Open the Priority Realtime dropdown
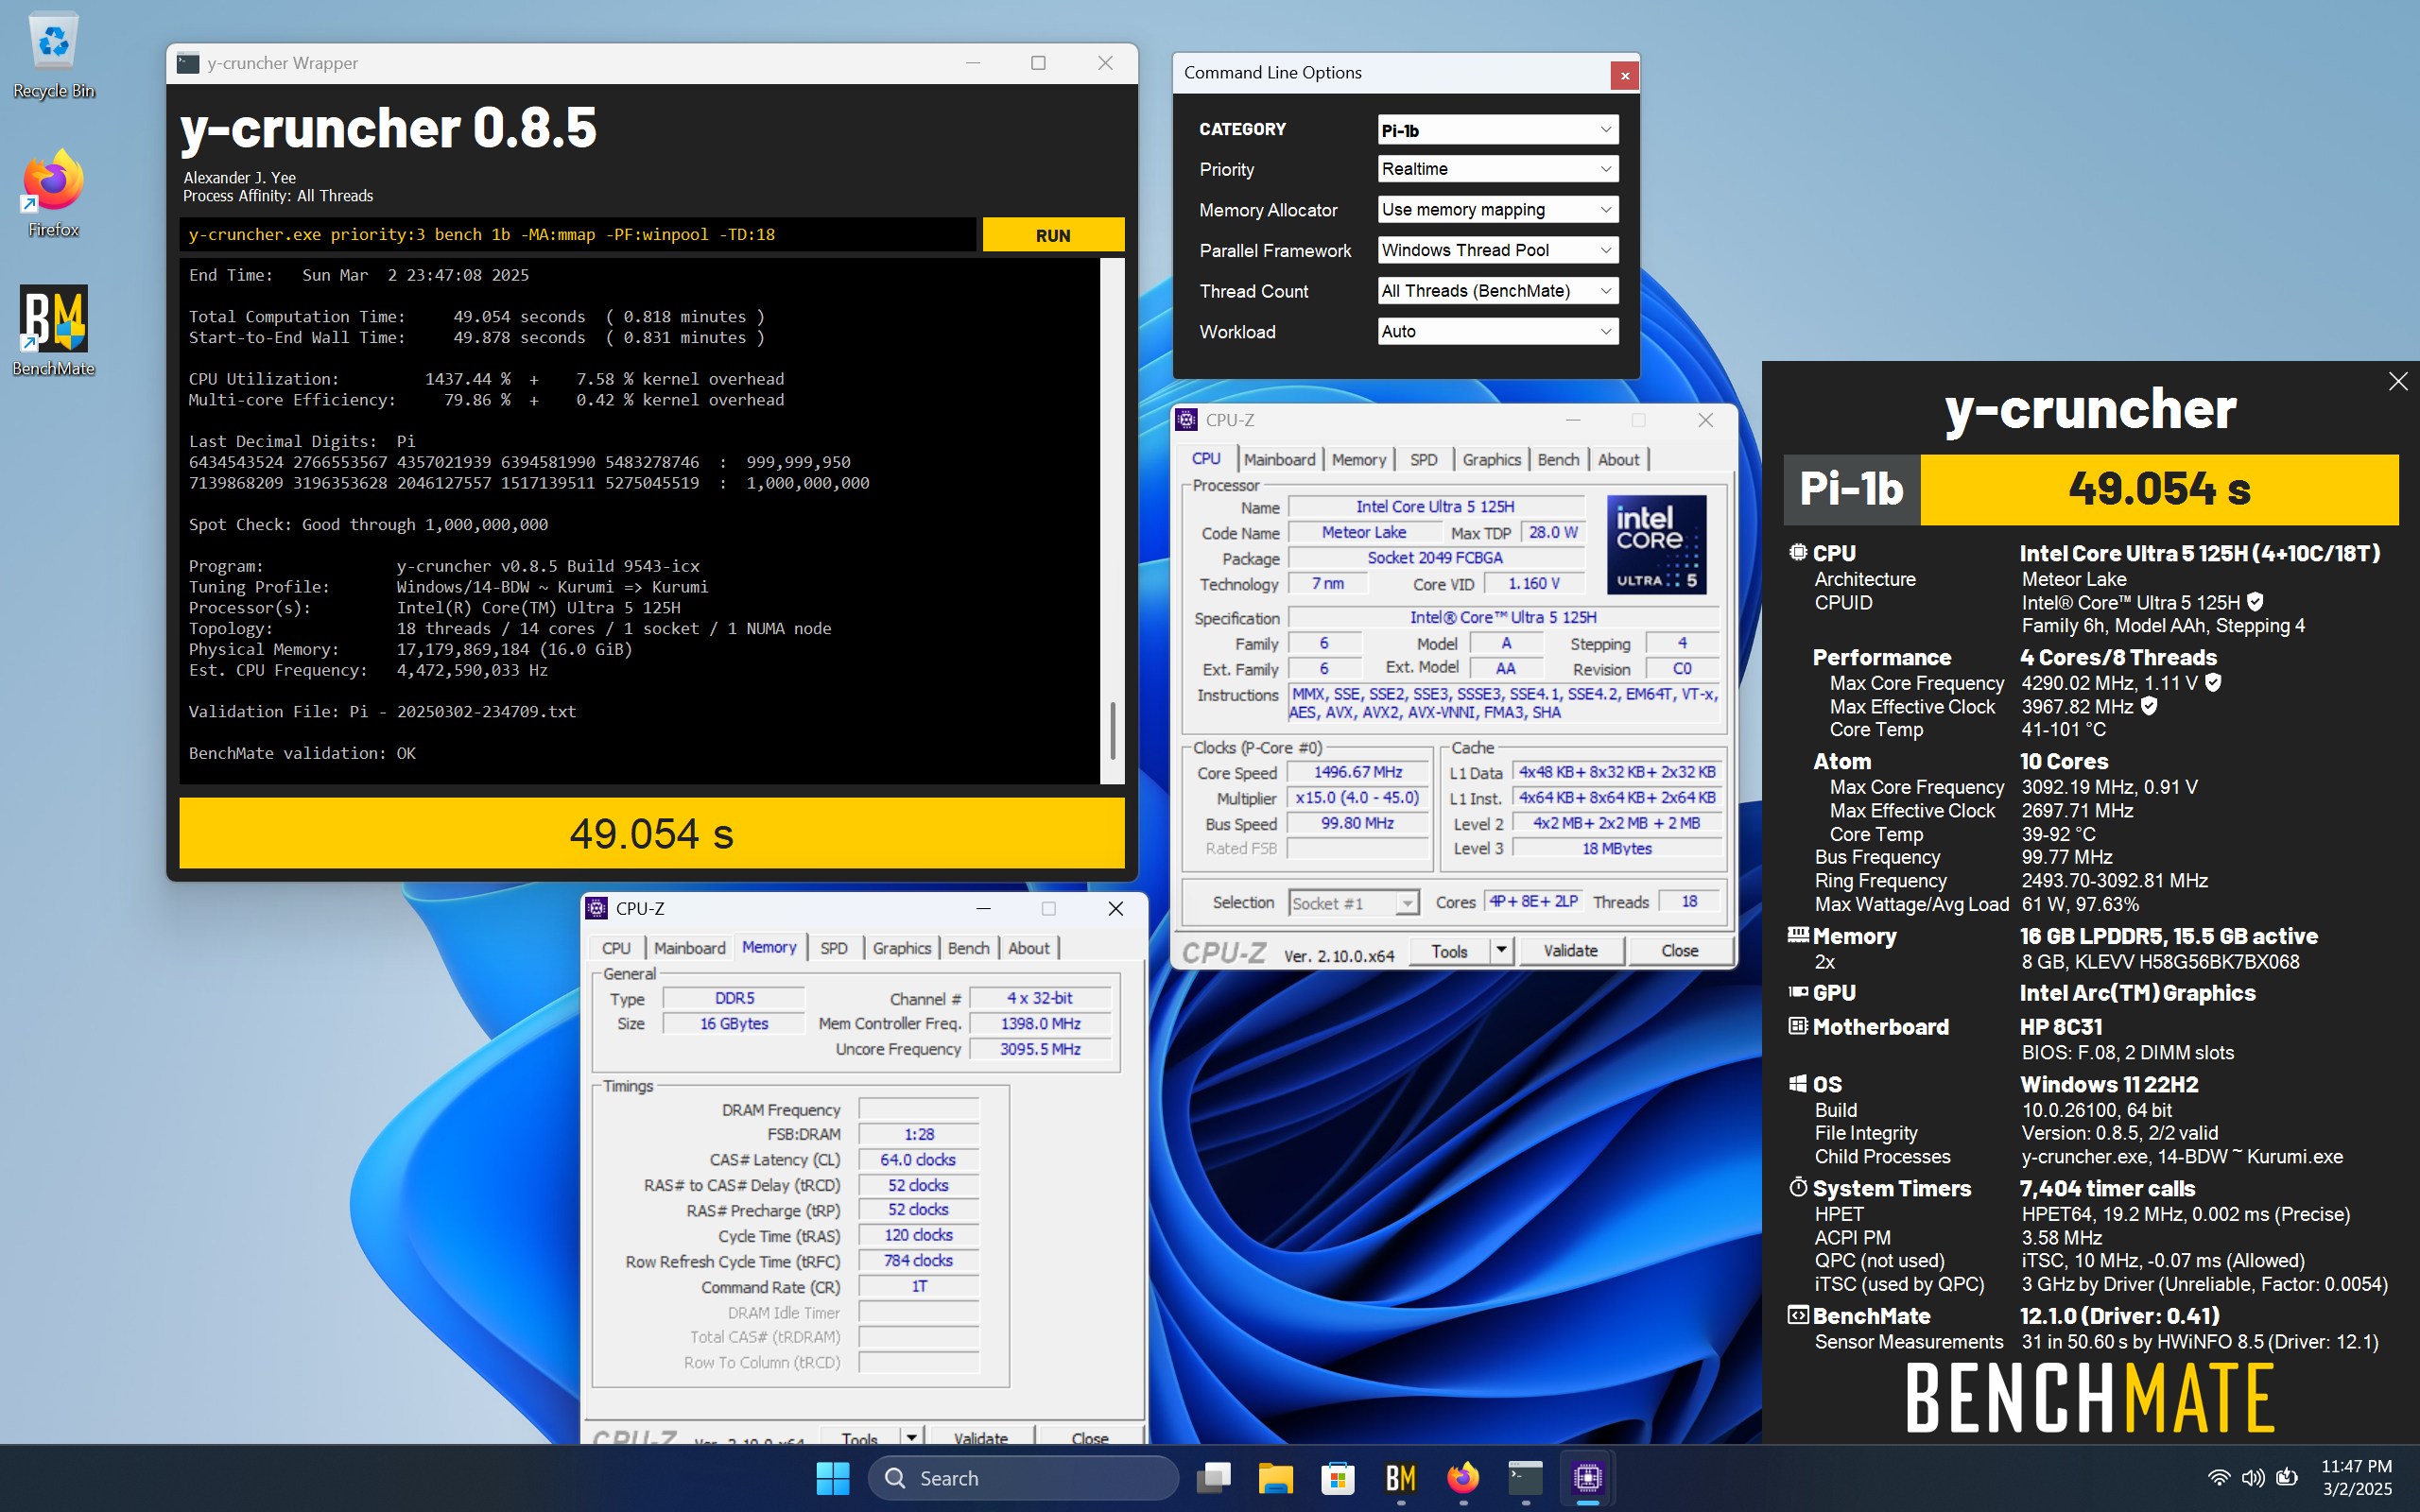 [1497, 169]
